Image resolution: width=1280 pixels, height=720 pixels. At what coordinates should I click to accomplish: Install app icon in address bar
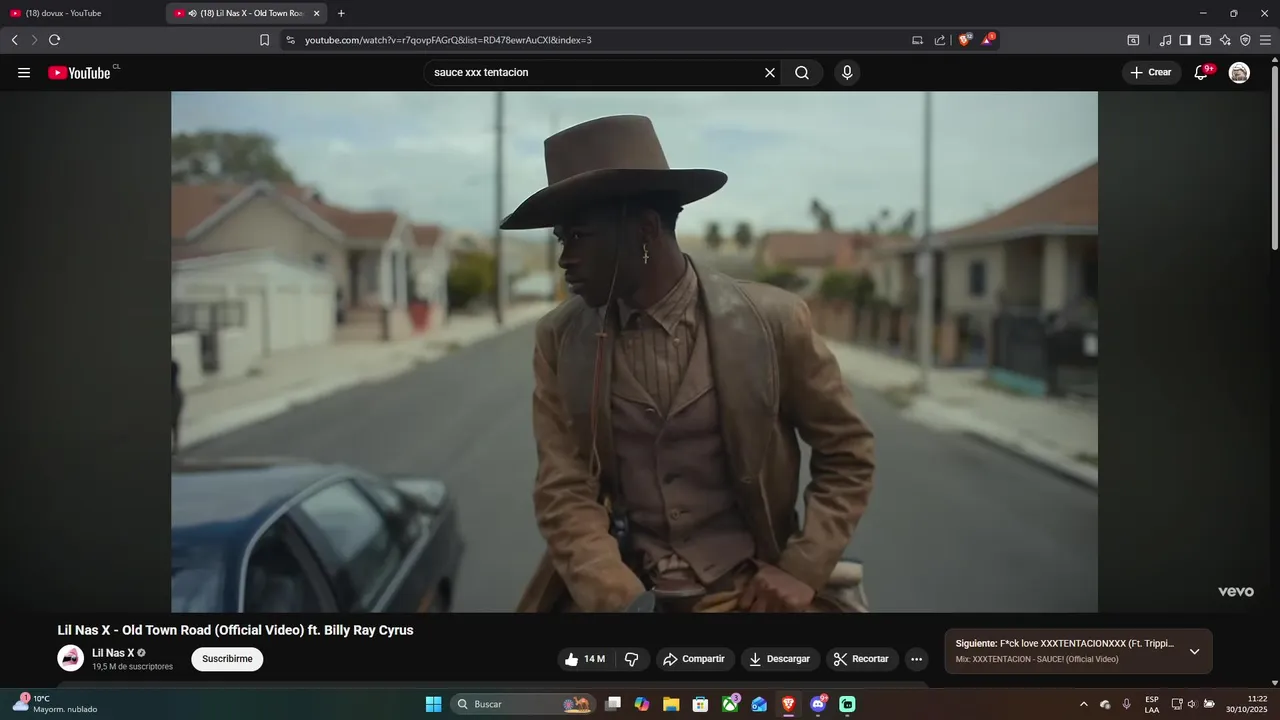click(917, 40)
